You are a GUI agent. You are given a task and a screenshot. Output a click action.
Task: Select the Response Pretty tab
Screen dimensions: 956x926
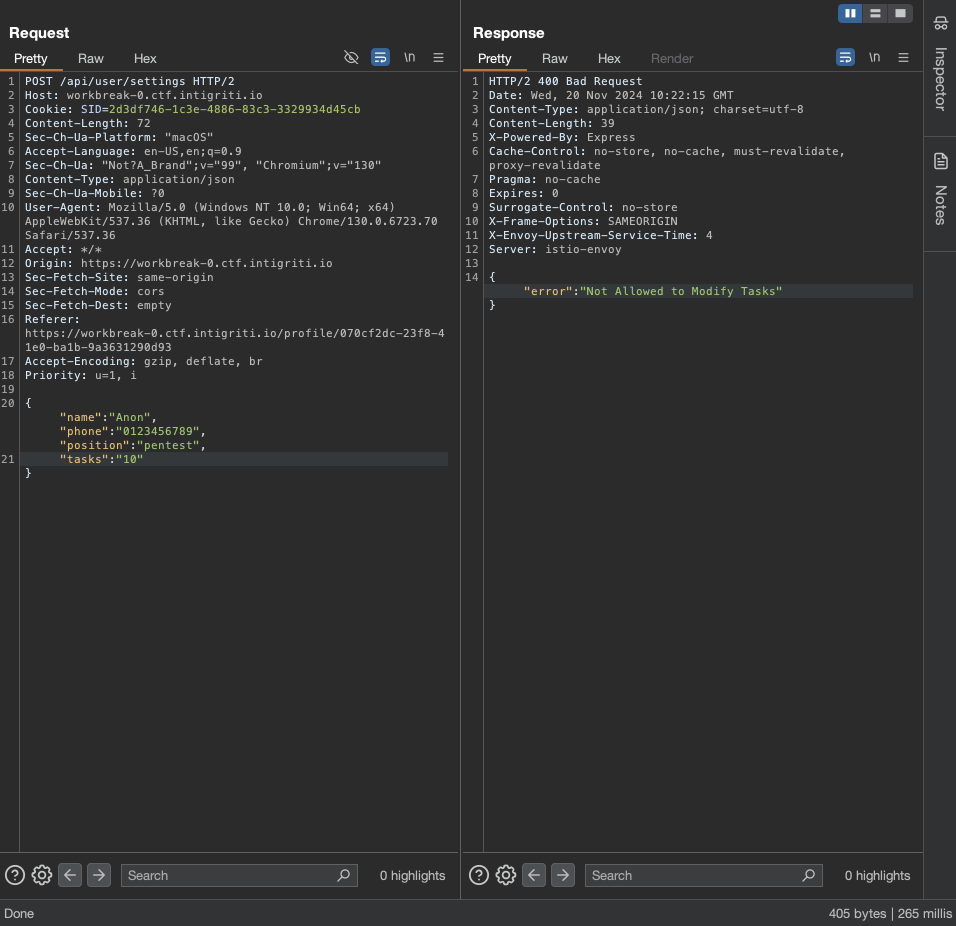pyautogui.click(x=494, y=59)
